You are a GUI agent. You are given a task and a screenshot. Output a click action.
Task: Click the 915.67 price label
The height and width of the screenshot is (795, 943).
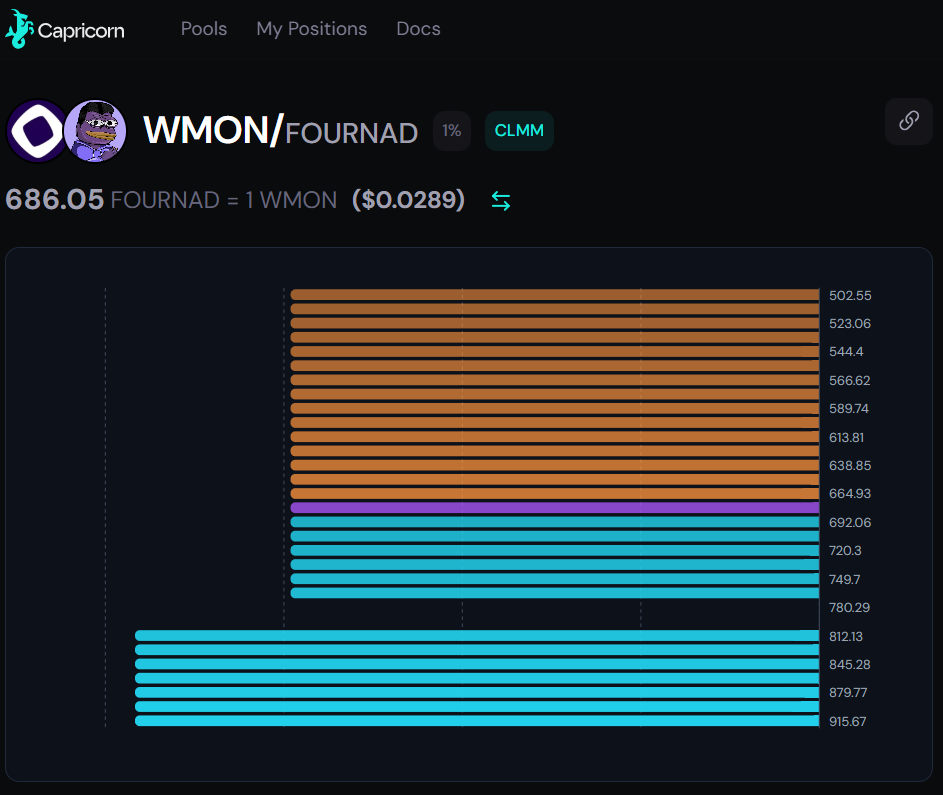pos(847,721)
